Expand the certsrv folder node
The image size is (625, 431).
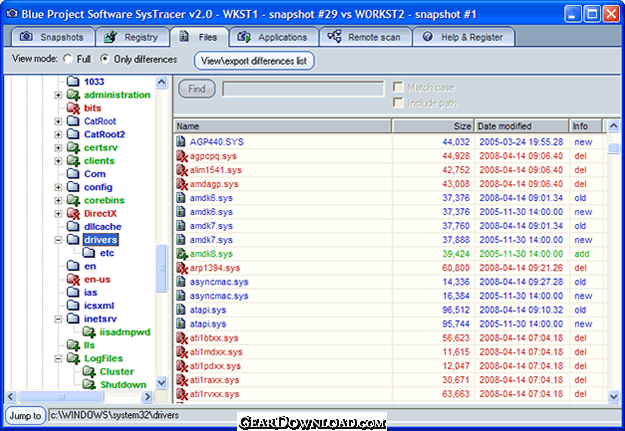coord(58,148)
